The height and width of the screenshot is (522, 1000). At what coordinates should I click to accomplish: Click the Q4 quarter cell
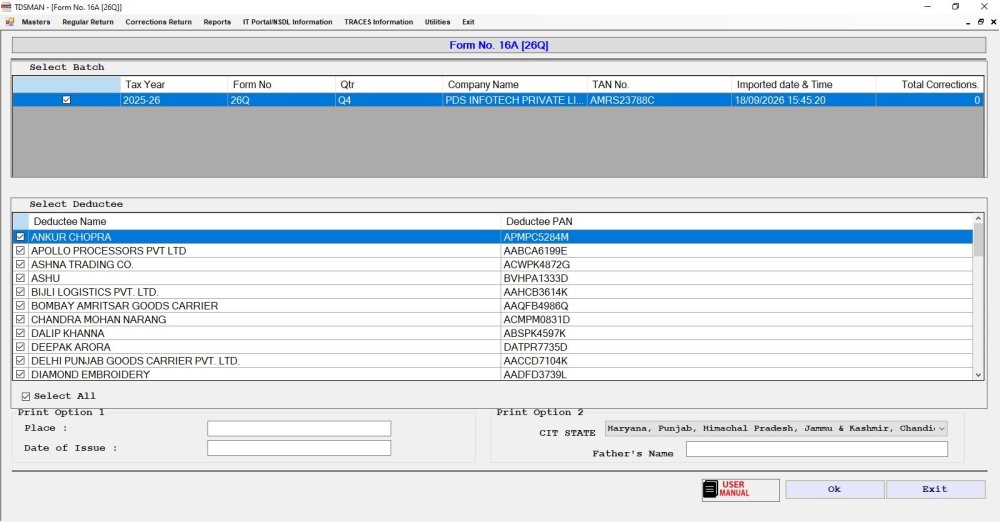tap(389, 100)
